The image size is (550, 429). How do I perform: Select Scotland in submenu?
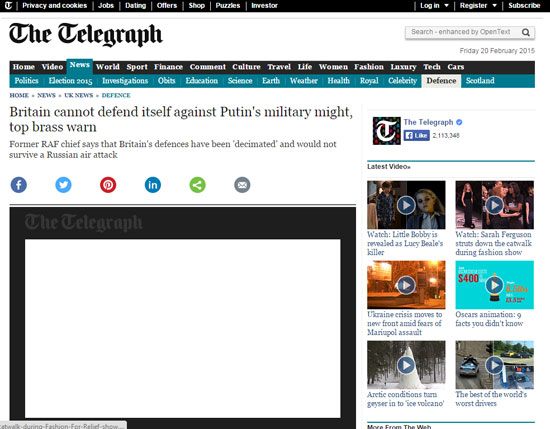click(x=480, y=81)
